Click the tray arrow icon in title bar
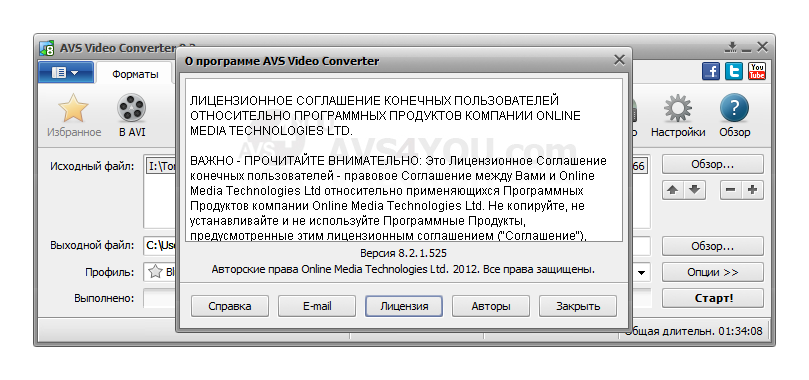 click(731, 48)
